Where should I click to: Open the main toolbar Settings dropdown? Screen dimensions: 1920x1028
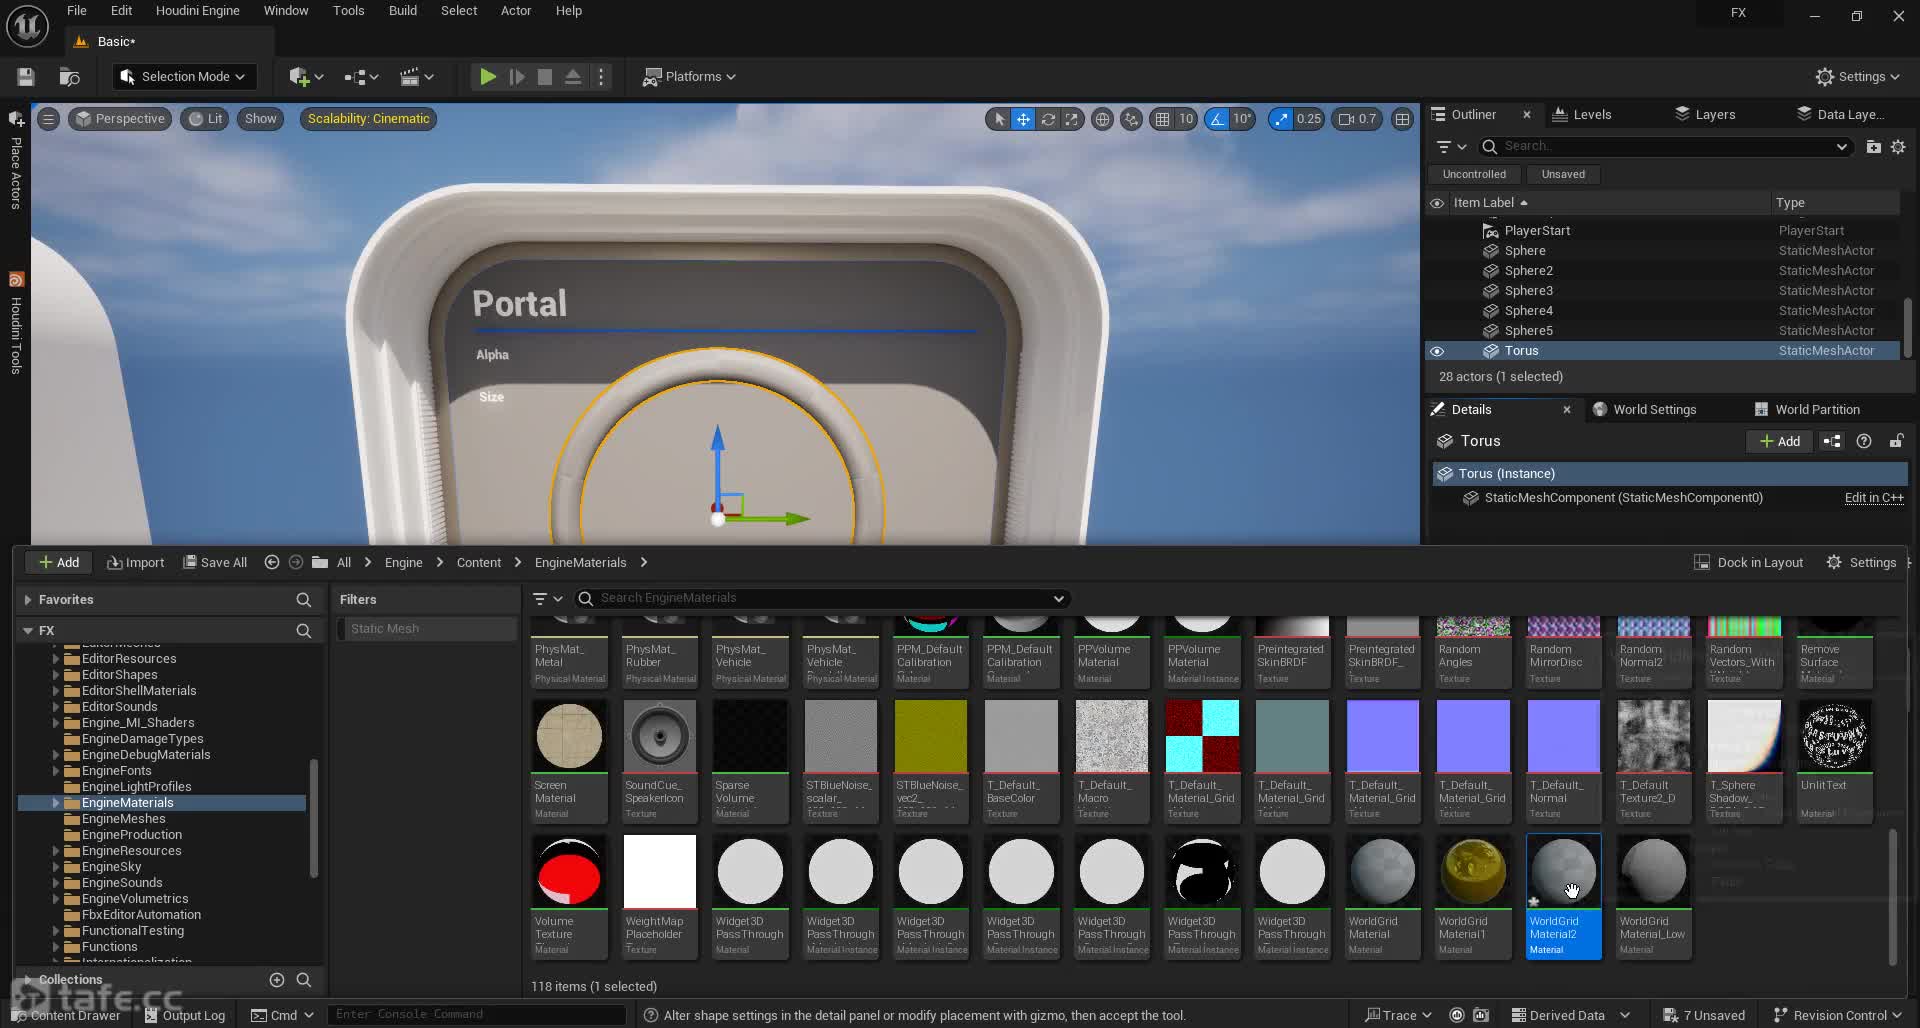1856,77
